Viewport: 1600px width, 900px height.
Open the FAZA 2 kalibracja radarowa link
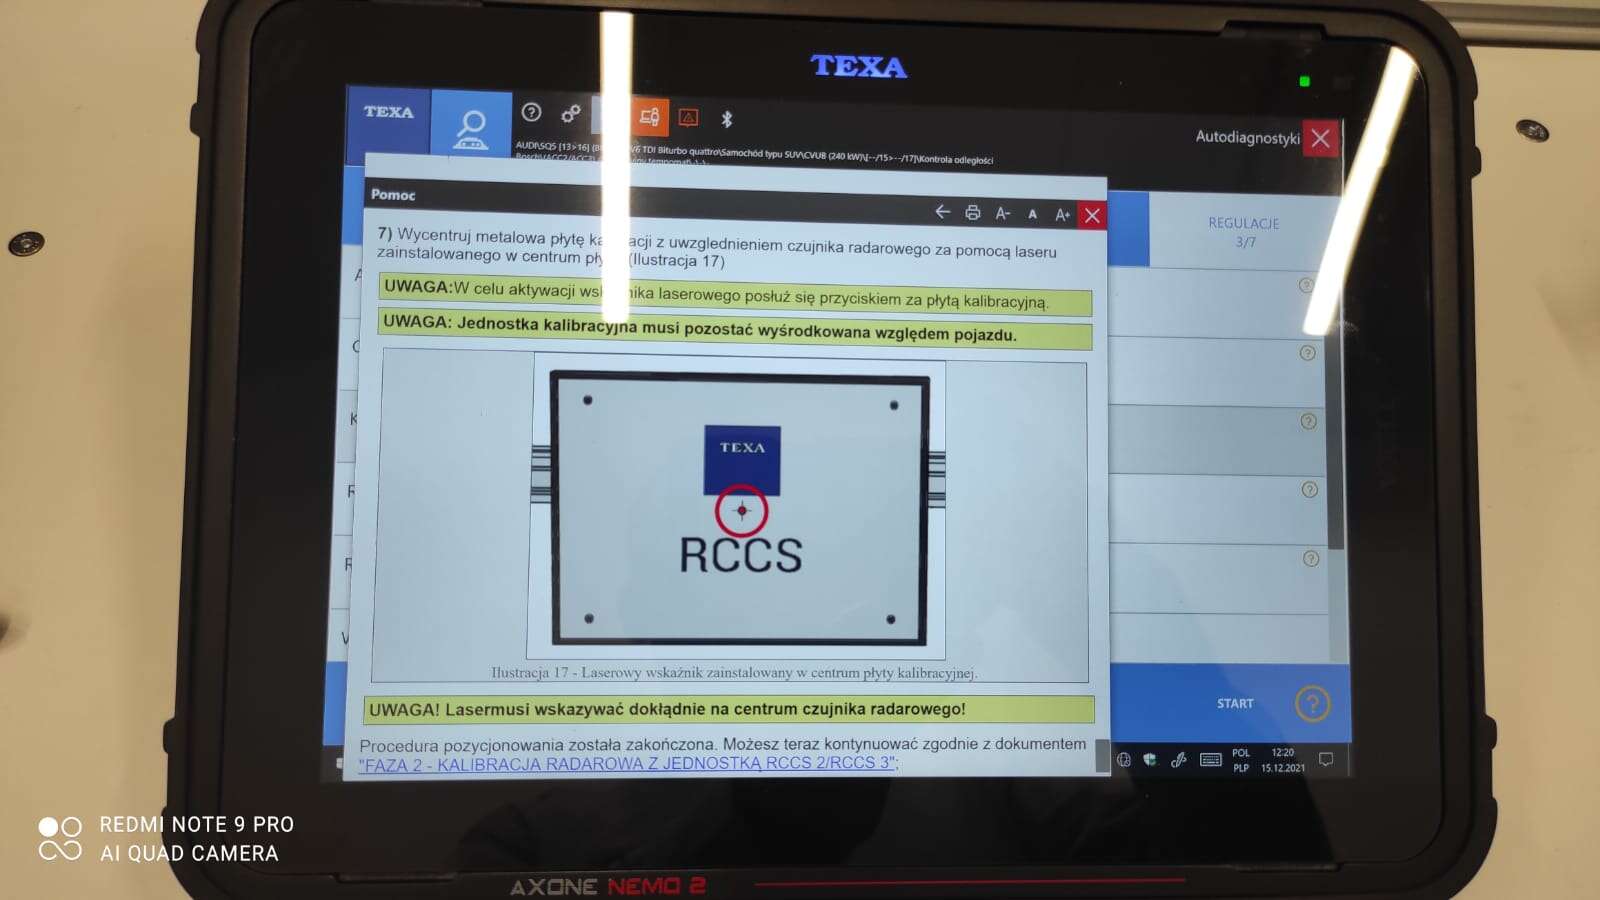point(626,764)
